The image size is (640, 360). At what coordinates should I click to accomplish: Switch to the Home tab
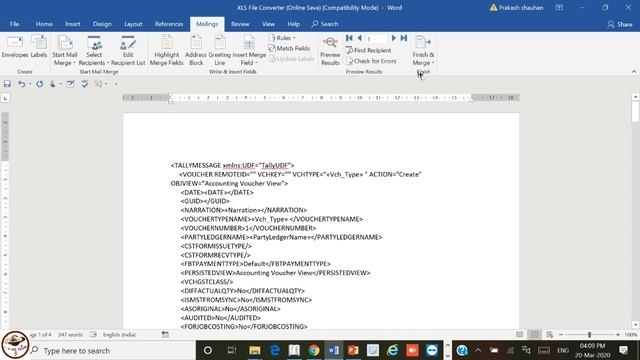[x=44, y=24]
